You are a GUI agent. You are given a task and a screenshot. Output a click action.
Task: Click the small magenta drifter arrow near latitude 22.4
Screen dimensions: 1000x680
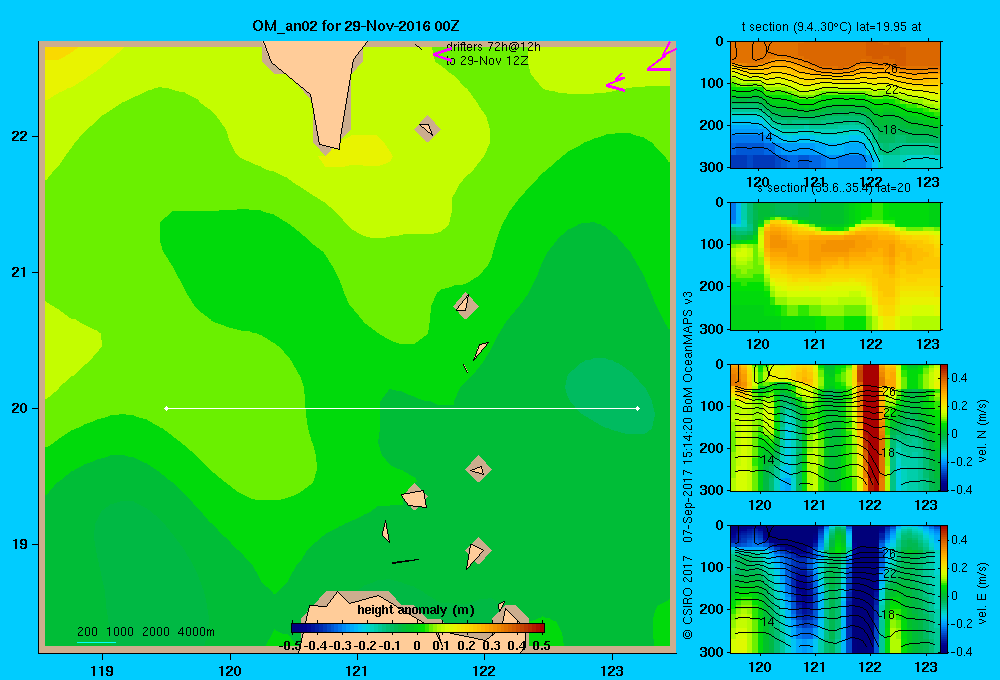point(615,83)
